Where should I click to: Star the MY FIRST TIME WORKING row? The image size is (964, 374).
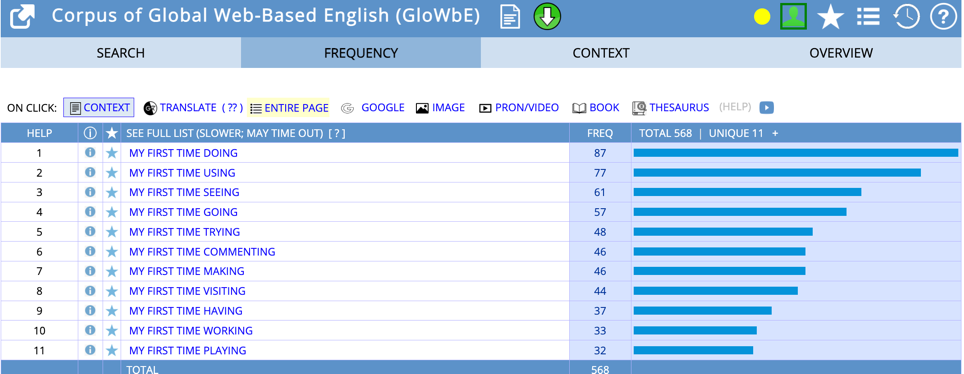pos(111,330)
